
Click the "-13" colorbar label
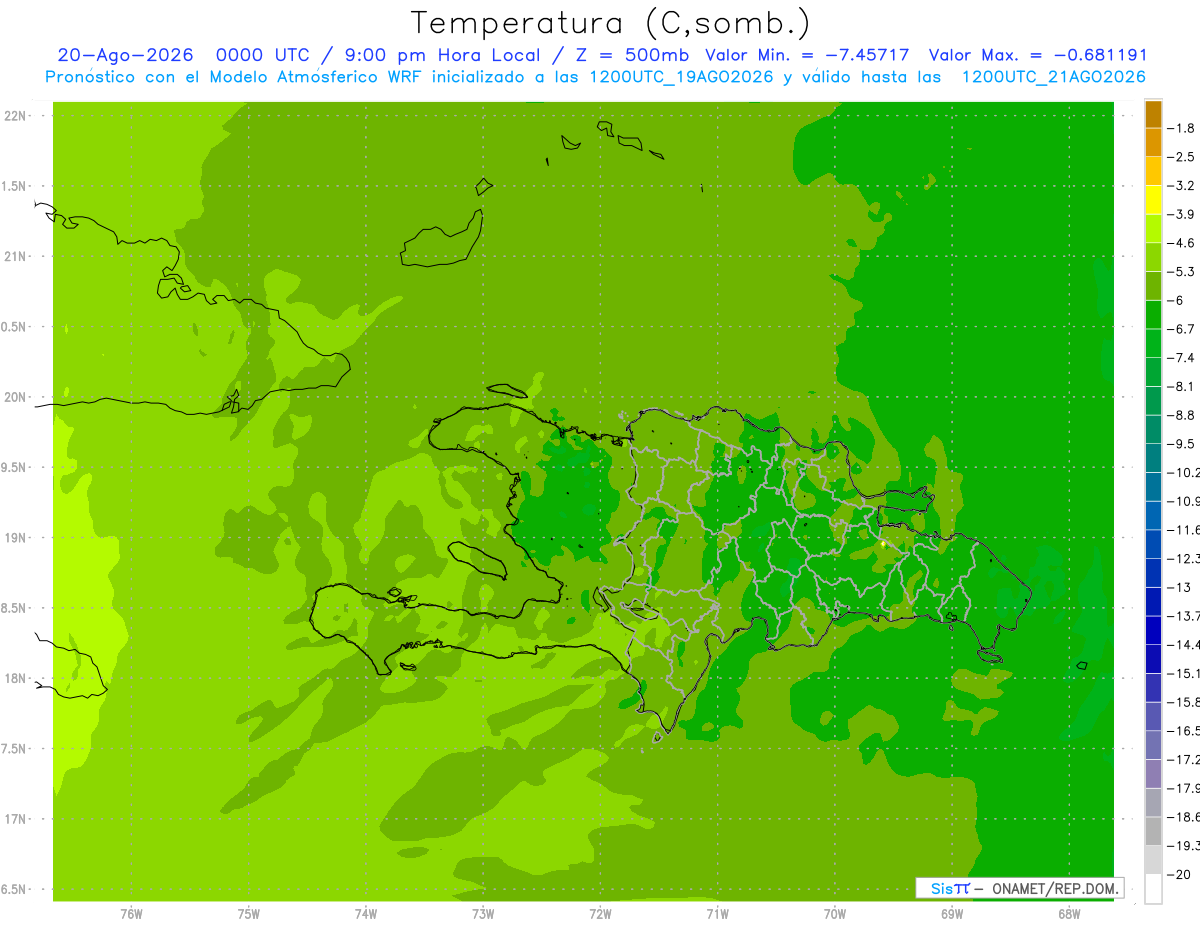pos(1179,587)
